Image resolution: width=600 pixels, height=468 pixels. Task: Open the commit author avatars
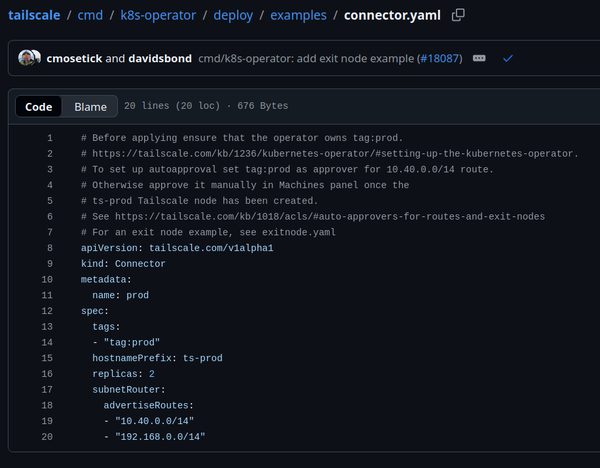pos(29,58)
